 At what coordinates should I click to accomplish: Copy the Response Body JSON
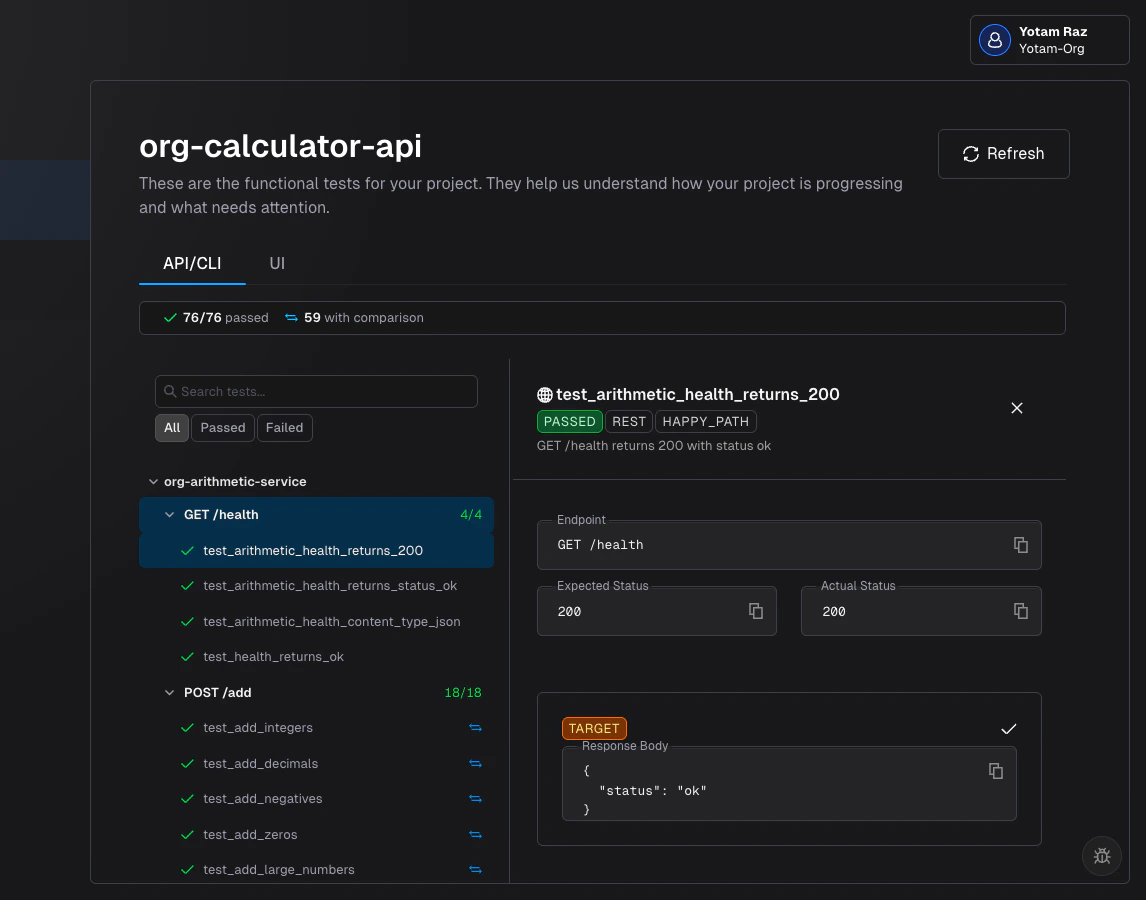pos(996,771)
